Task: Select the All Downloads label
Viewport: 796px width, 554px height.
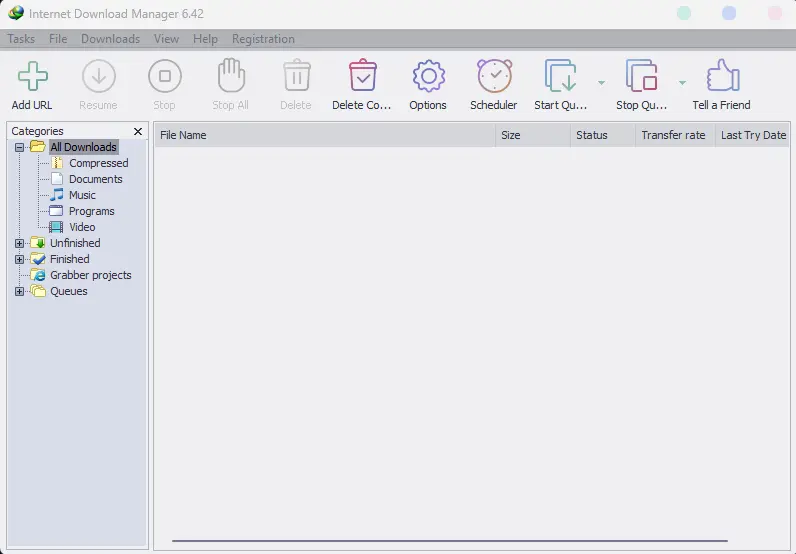Action: [x=83, y=147]
